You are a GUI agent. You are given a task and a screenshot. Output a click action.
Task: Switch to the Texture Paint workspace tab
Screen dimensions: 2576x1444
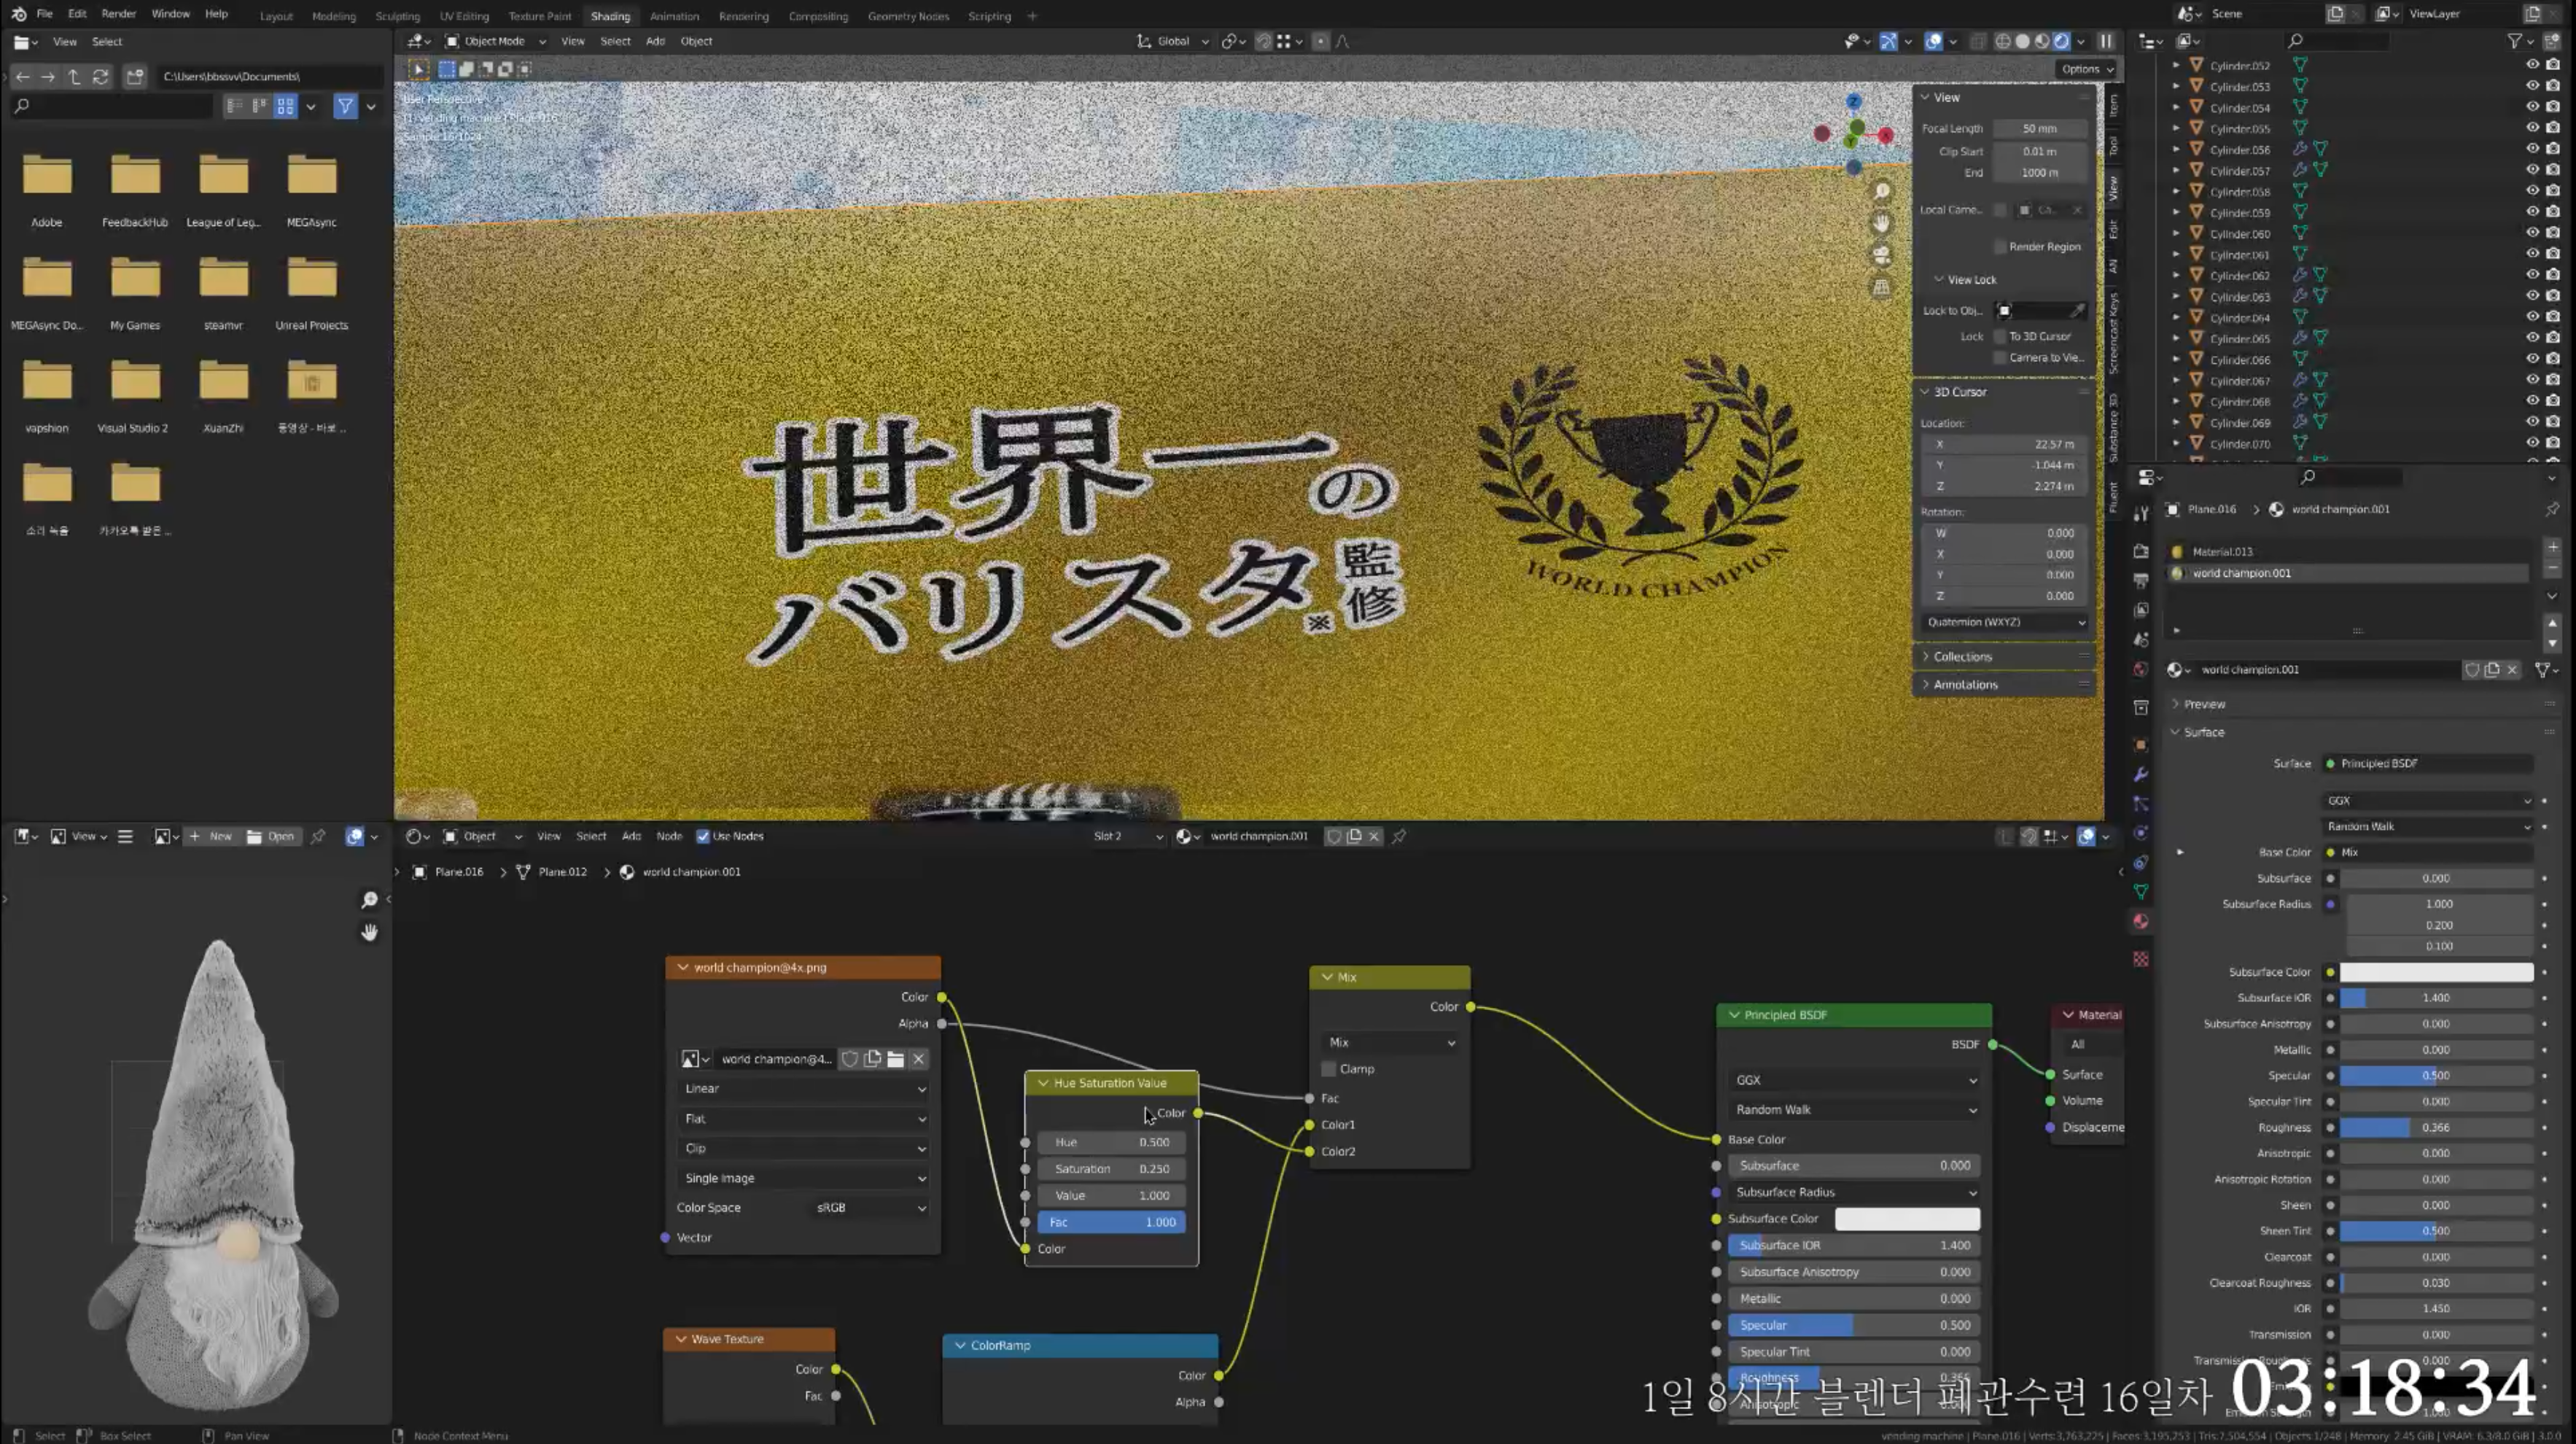click(539, 16)
